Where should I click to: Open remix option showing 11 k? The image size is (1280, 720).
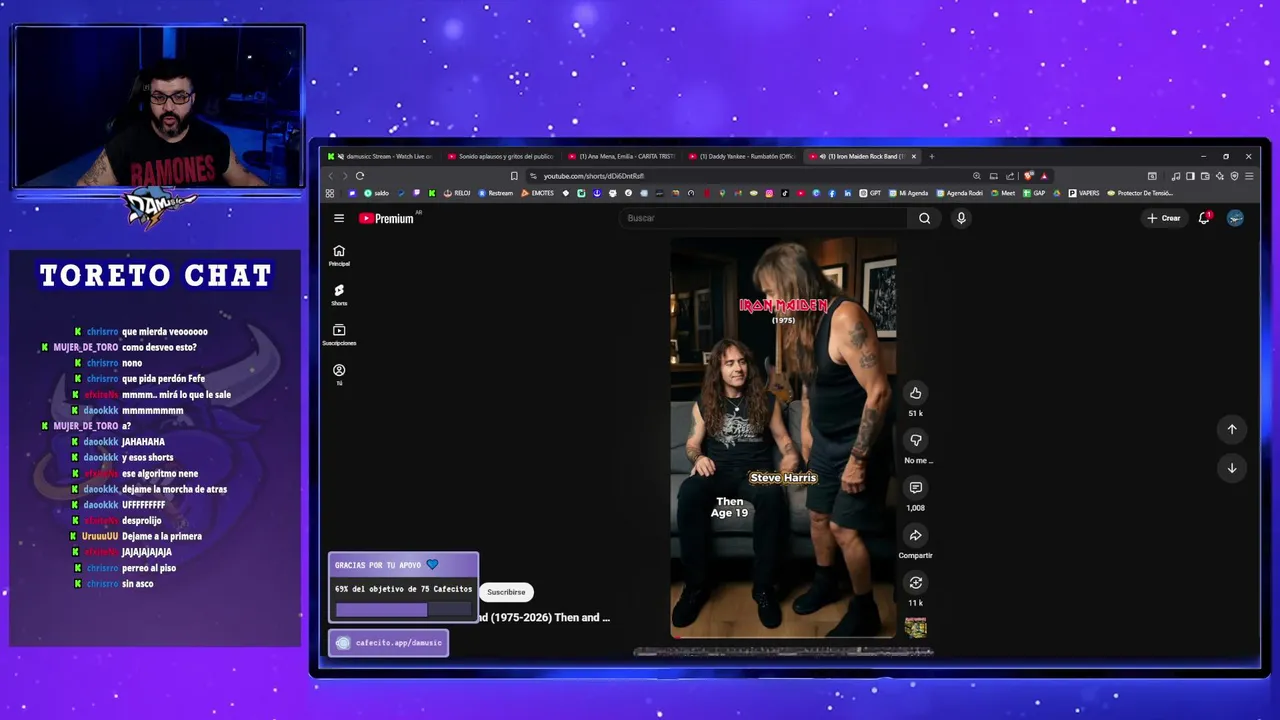[915, 582]
